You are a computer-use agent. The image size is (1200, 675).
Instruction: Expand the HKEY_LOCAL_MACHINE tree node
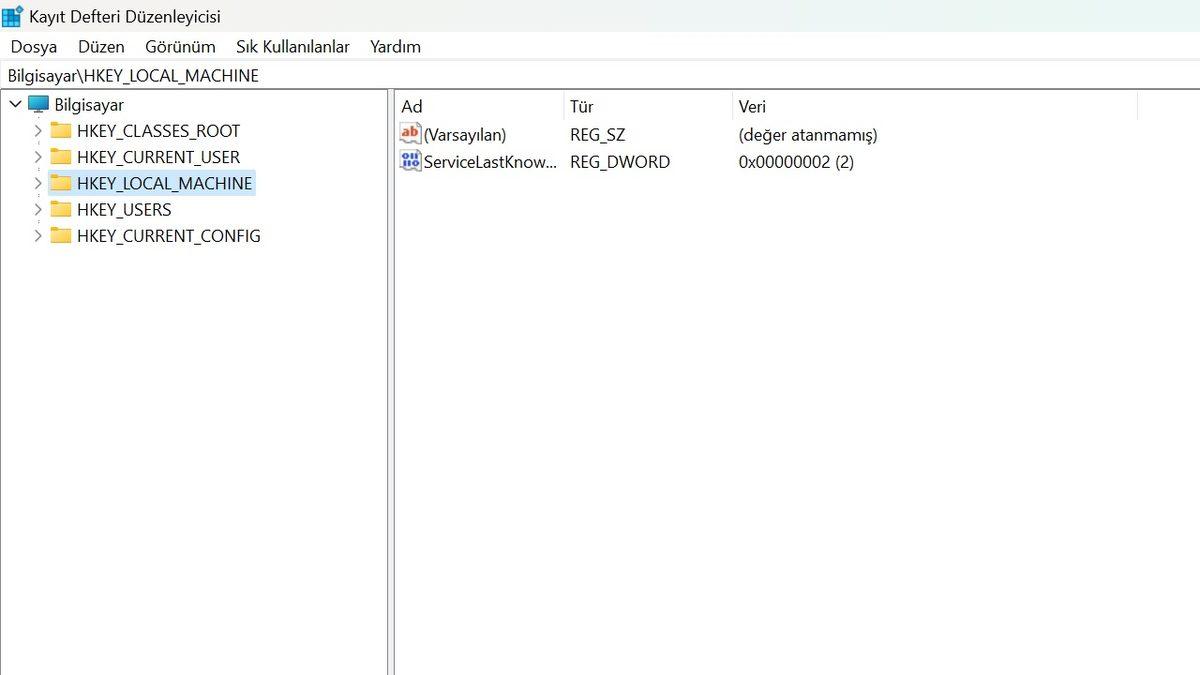click(37, 183)
